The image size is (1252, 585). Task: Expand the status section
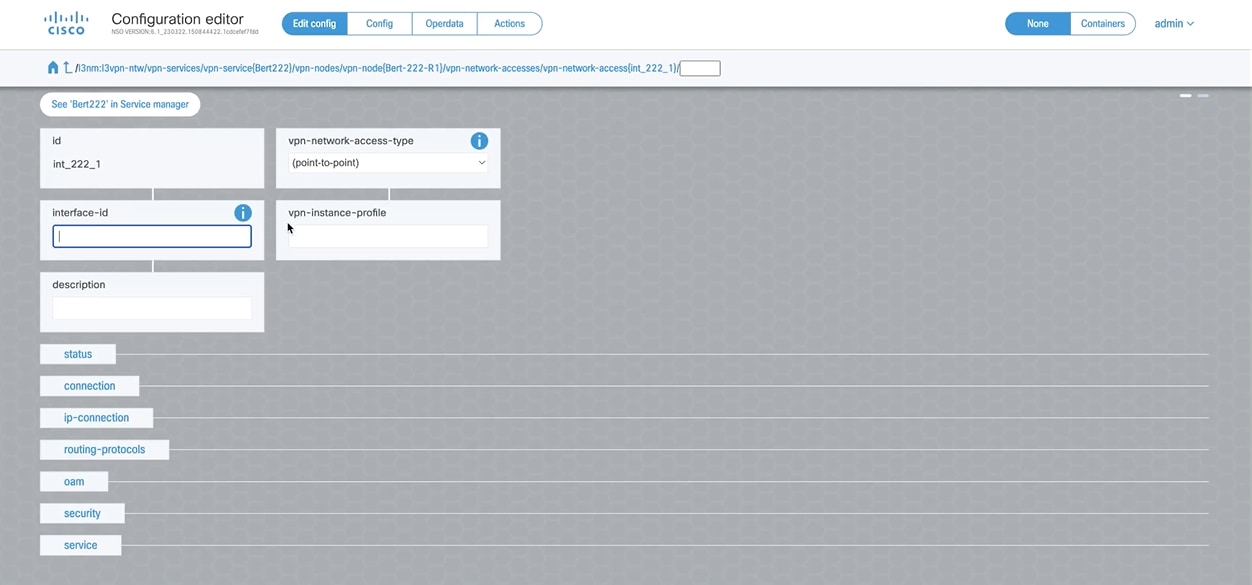click(77, 353)
